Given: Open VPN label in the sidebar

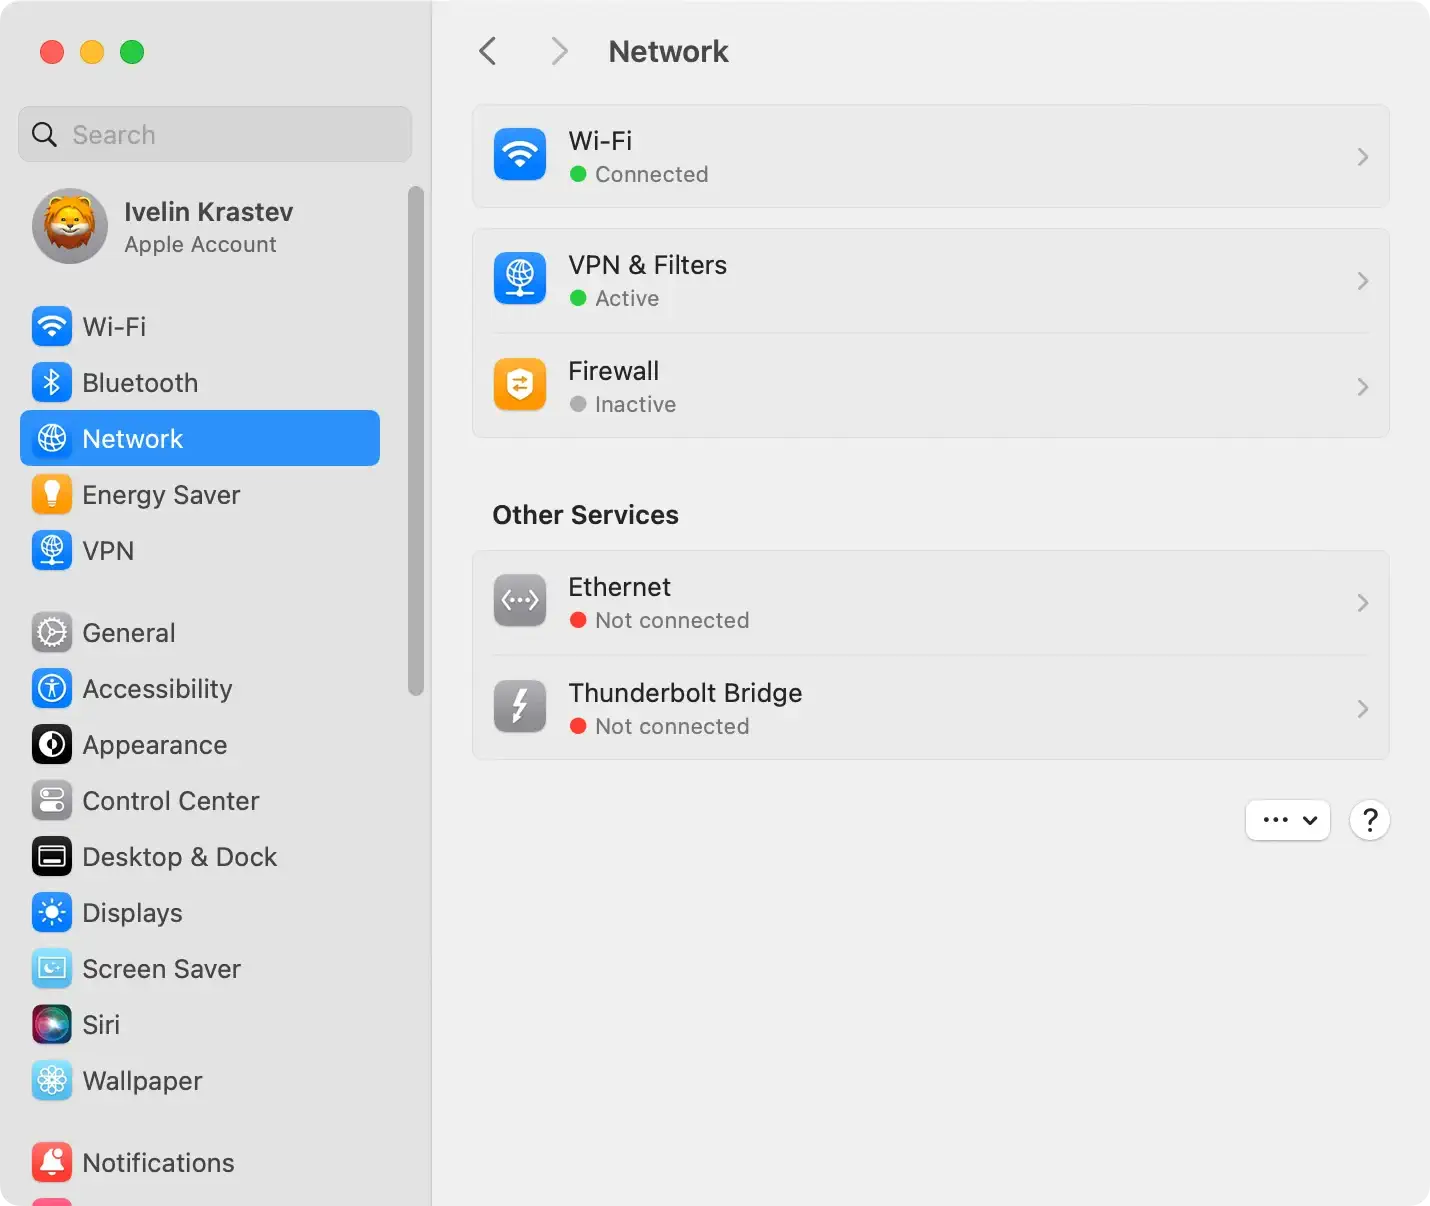Looking at the screenshot, I should click(108, 551).
